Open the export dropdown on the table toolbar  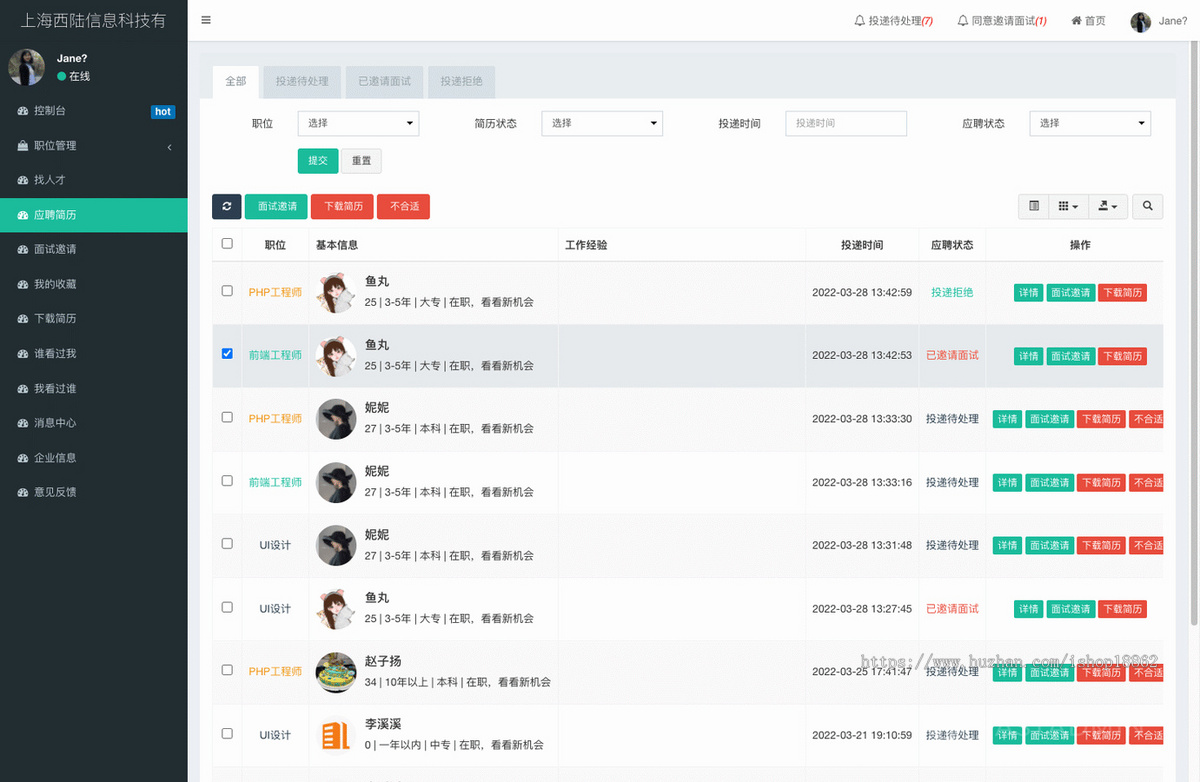(x=1106, y=206)
